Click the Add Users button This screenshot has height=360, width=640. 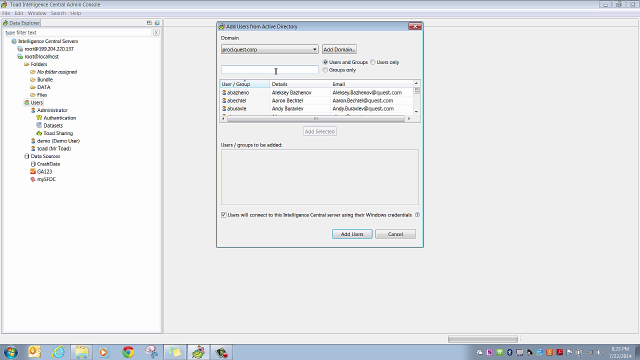click(x=352, y=234)
